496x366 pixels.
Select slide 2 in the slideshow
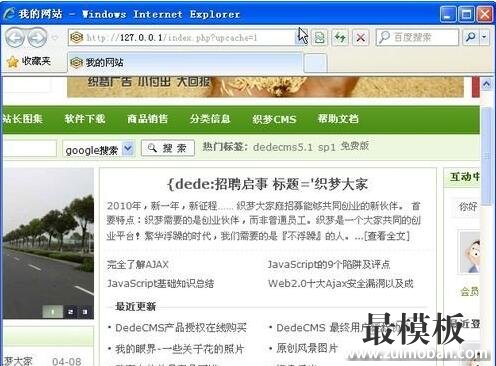(70, 312)
